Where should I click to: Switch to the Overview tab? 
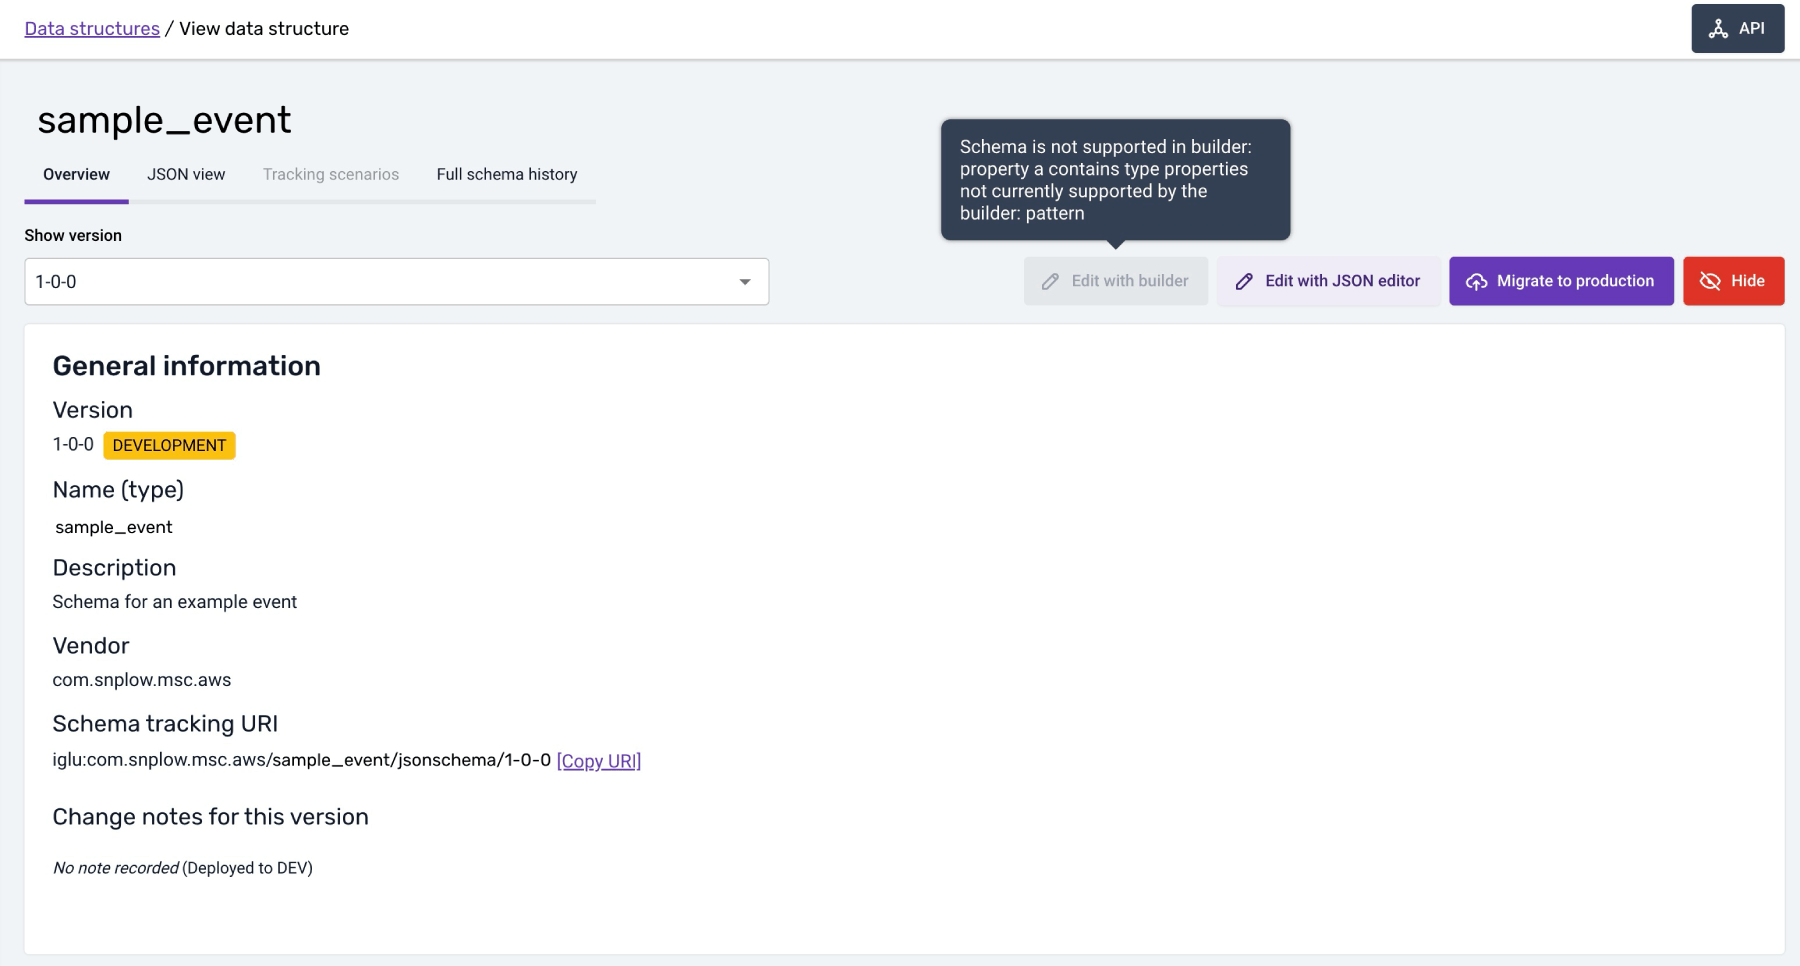[76, 174]
